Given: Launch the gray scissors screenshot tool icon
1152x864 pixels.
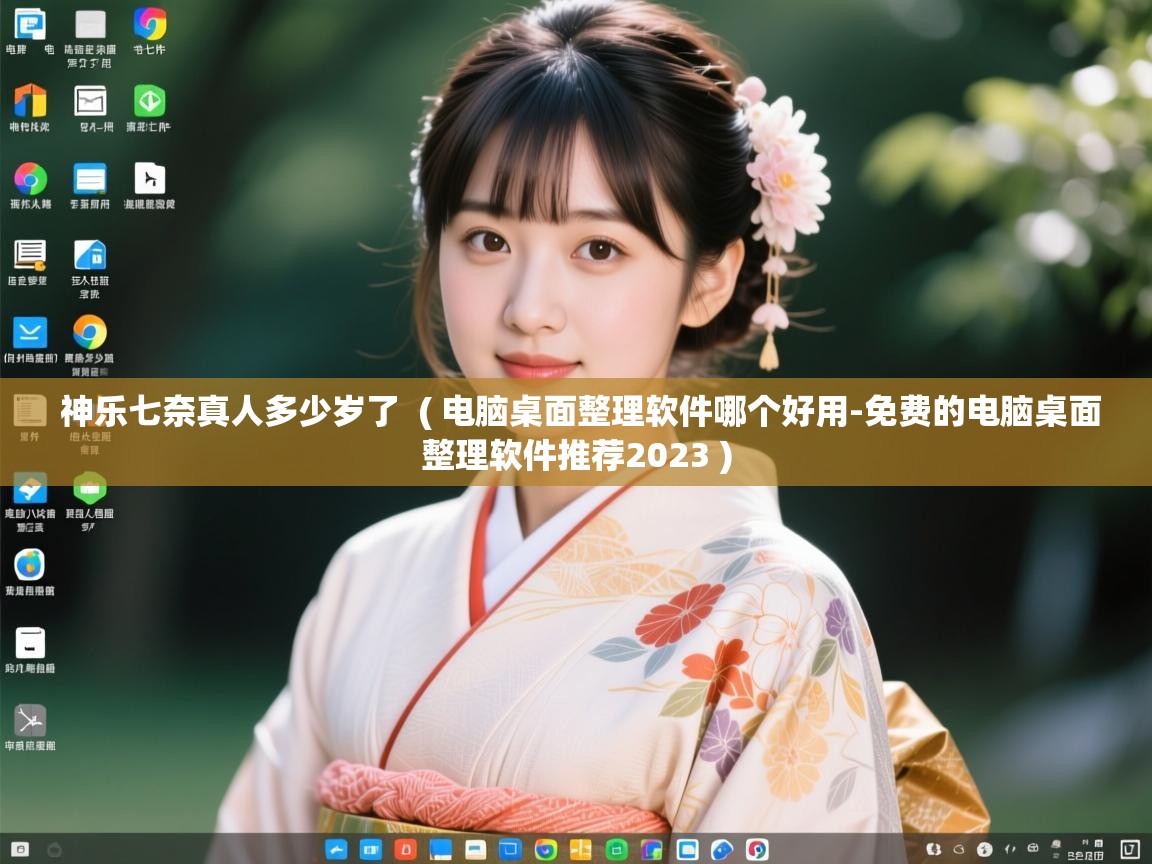Looking at the screenshot, I should [x=29, y=719].
